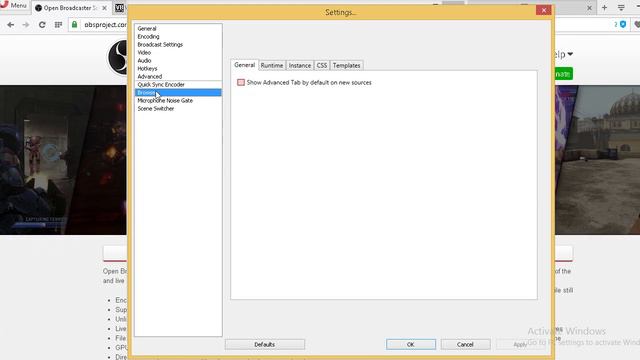Click the Apply button
The width and height of the screenshot is (640, 360).
[520, 344]
